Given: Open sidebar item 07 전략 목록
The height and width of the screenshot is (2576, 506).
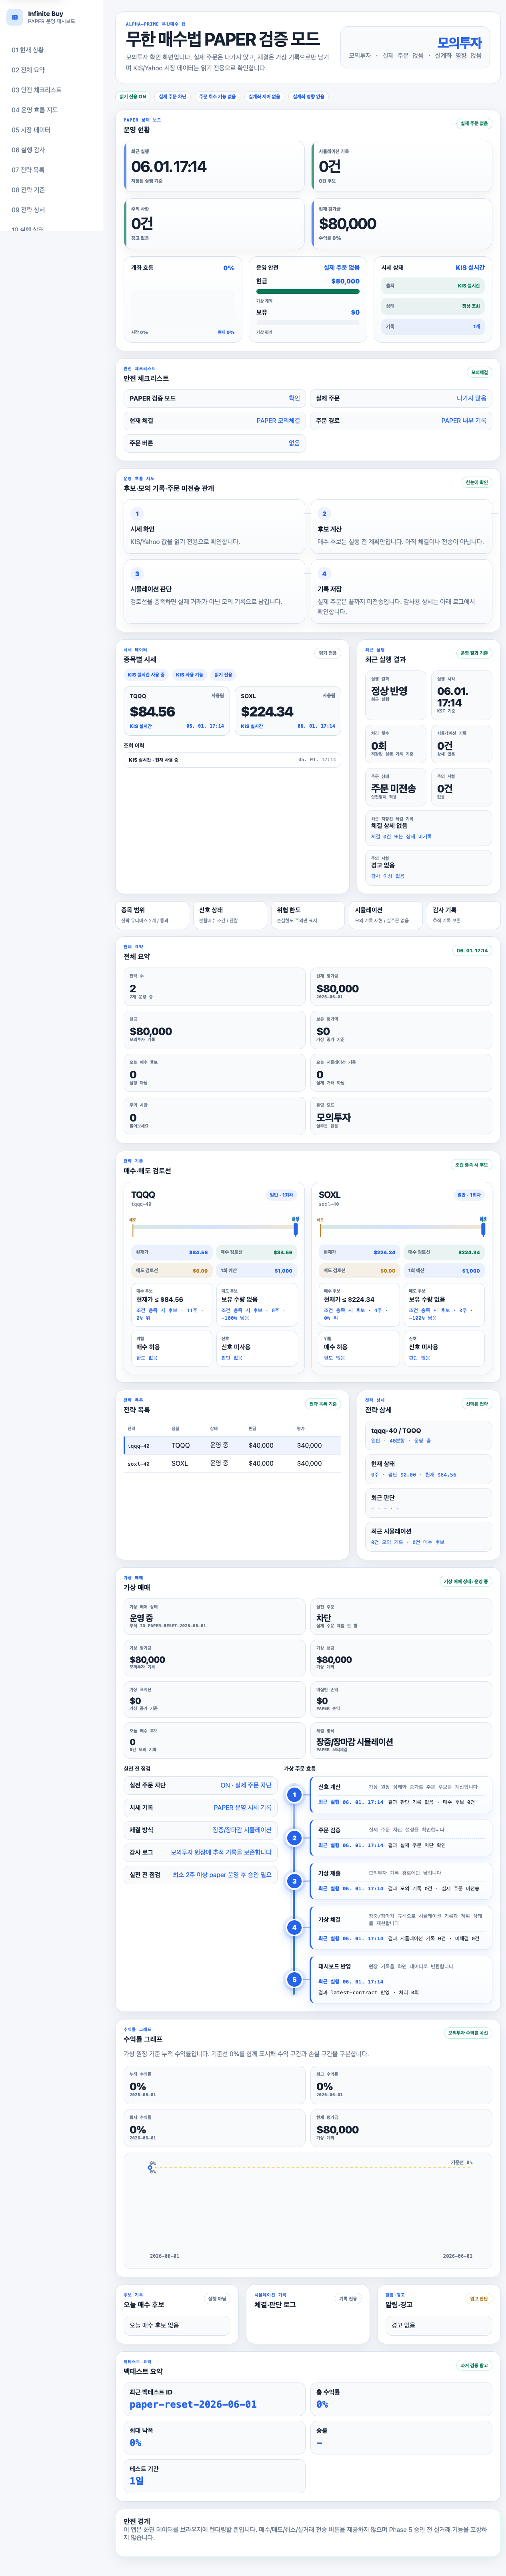Looking at the screenshot, I should click(51, 170).
